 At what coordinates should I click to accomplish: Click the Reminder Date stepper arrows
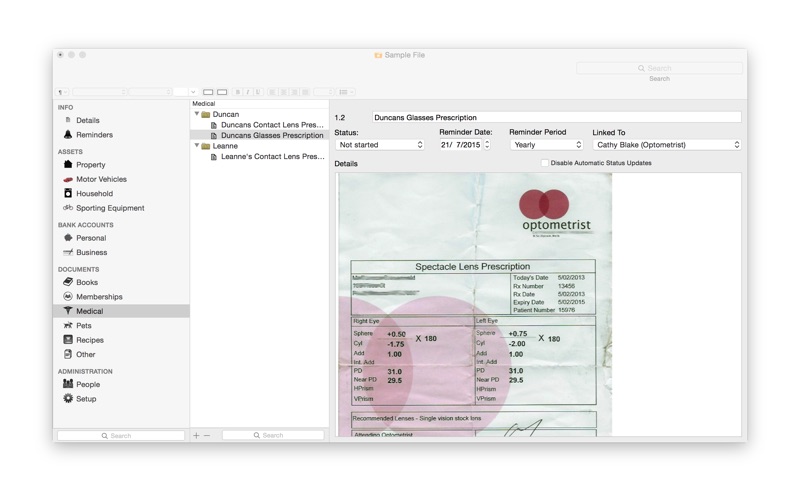pos(487,145)
